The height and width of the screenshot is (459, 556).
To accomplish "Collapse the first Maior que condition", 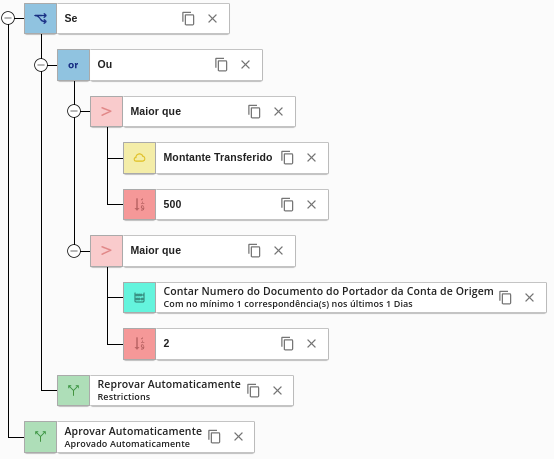I will (x=74, y=111).
